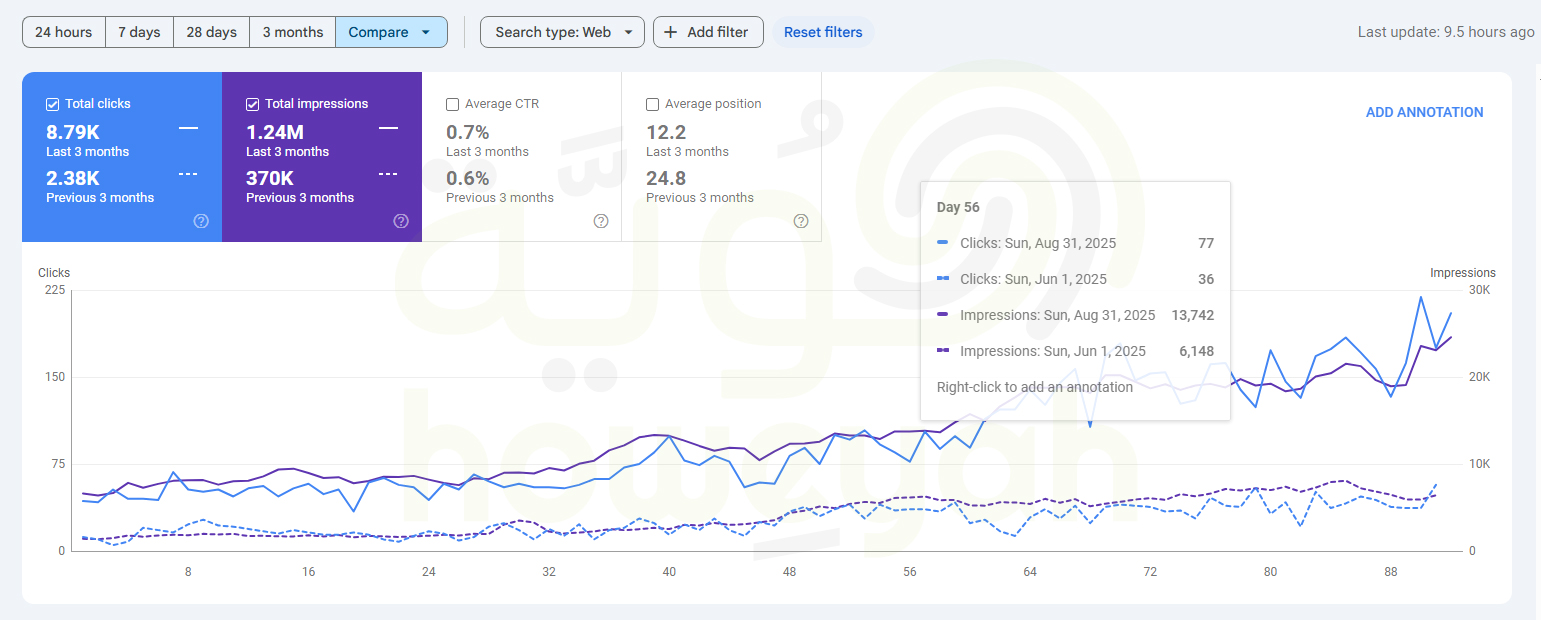
Task: Enable the Average CTR checkbox
Action: 453,104
